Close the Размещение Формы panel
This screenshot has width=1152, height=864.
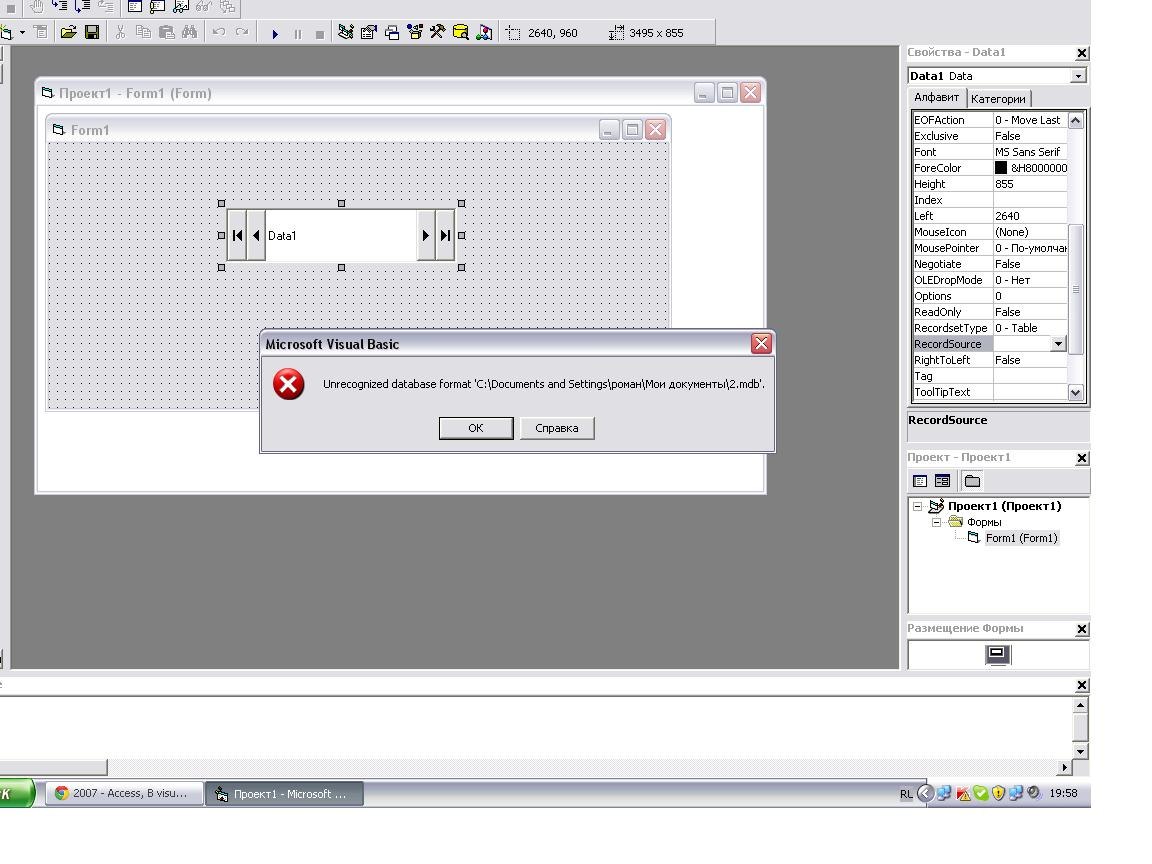point(1081,629)
